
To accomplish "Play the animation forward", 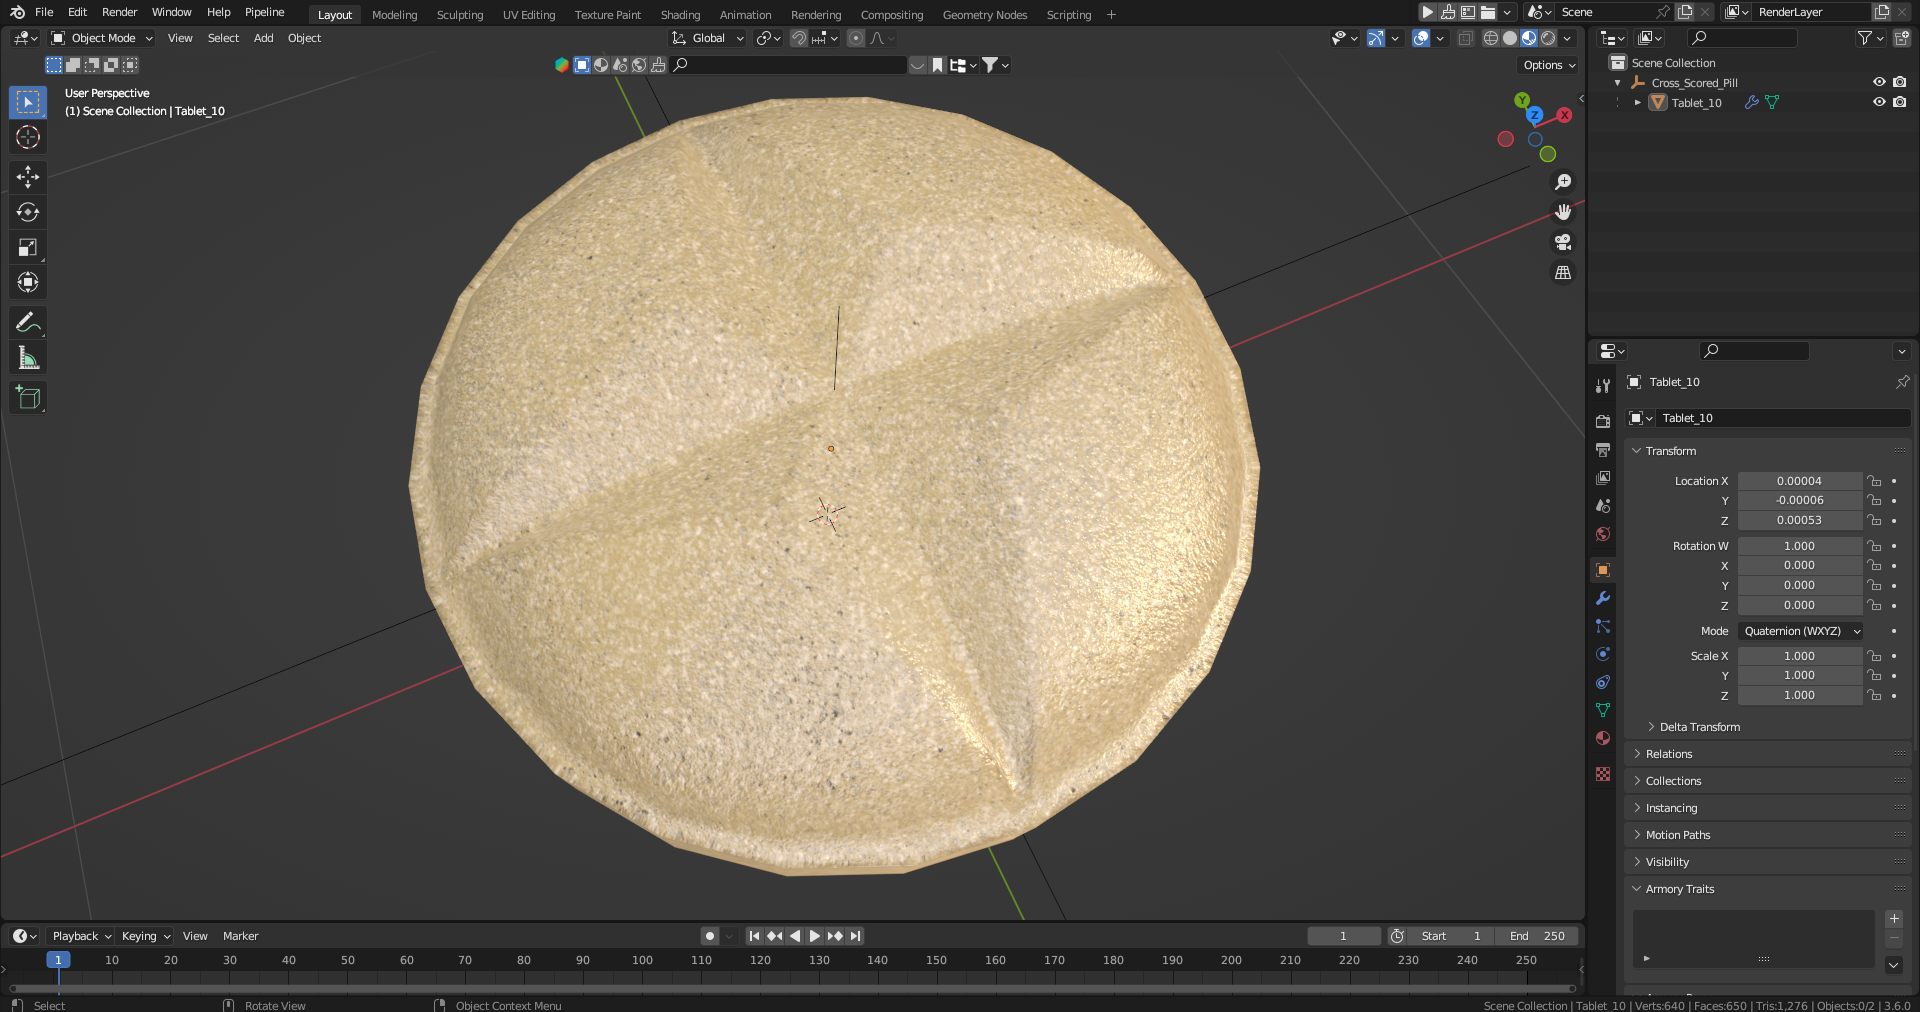I will [x=815, y=936].
